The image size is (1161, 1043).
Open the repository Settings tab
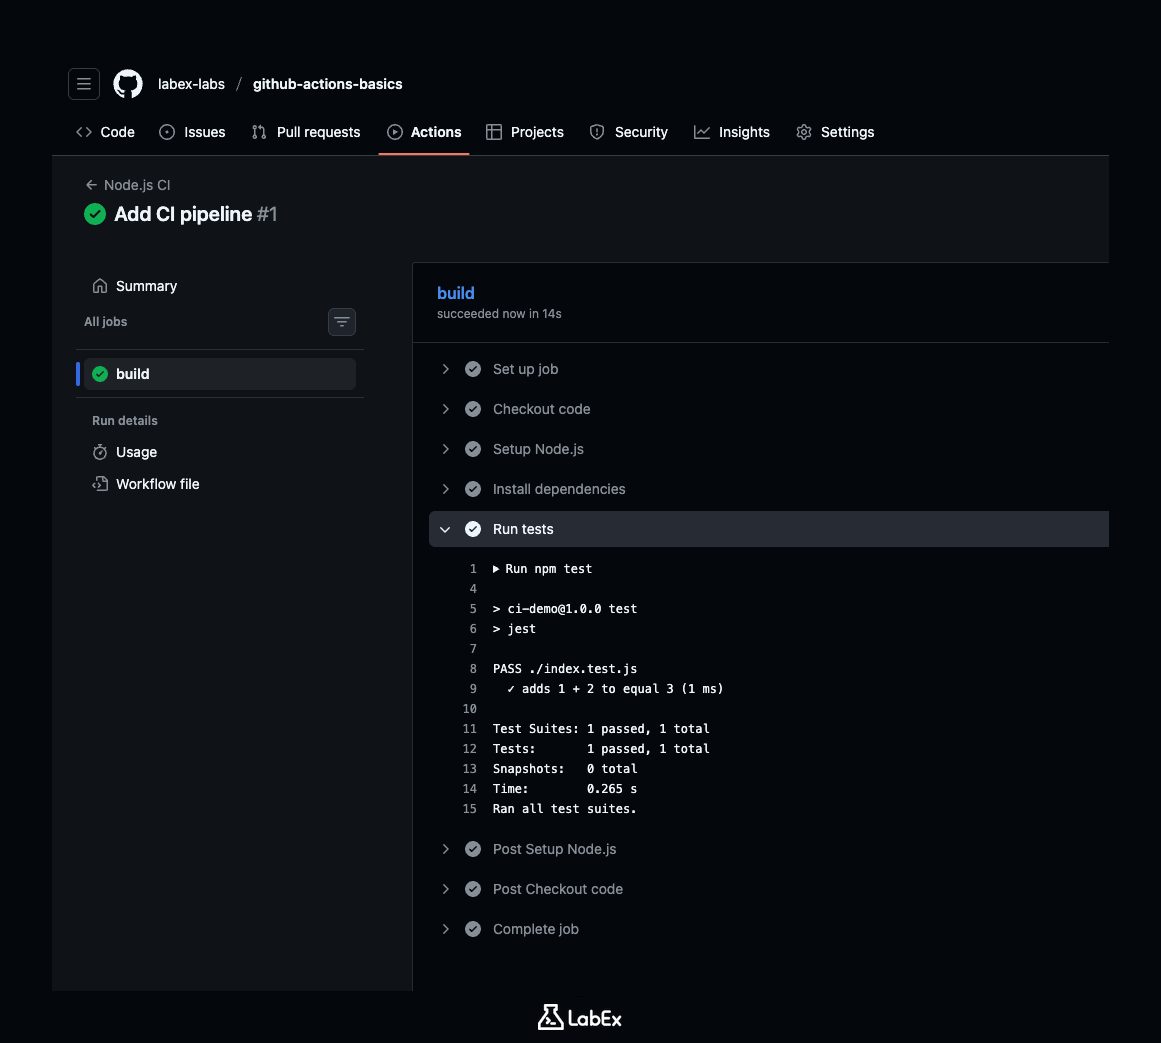click(835, 132)
